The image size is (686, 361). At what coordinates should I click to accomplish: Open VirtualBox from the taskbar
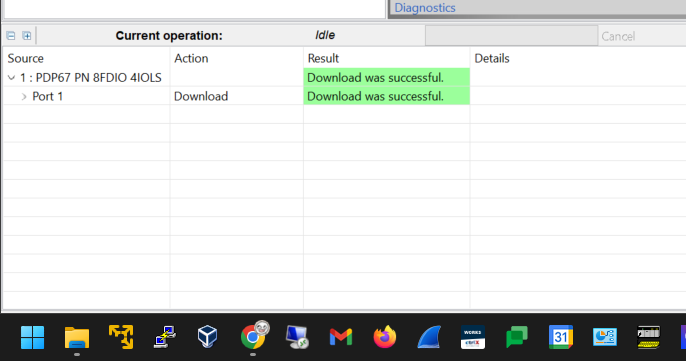(207, 336)
